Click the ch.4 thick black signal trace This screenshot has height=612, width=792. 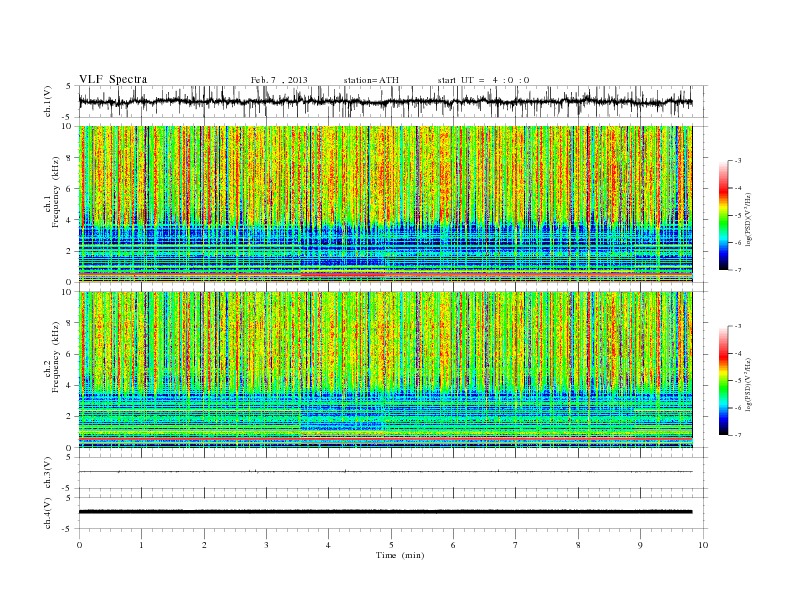(x=385, y=512)
